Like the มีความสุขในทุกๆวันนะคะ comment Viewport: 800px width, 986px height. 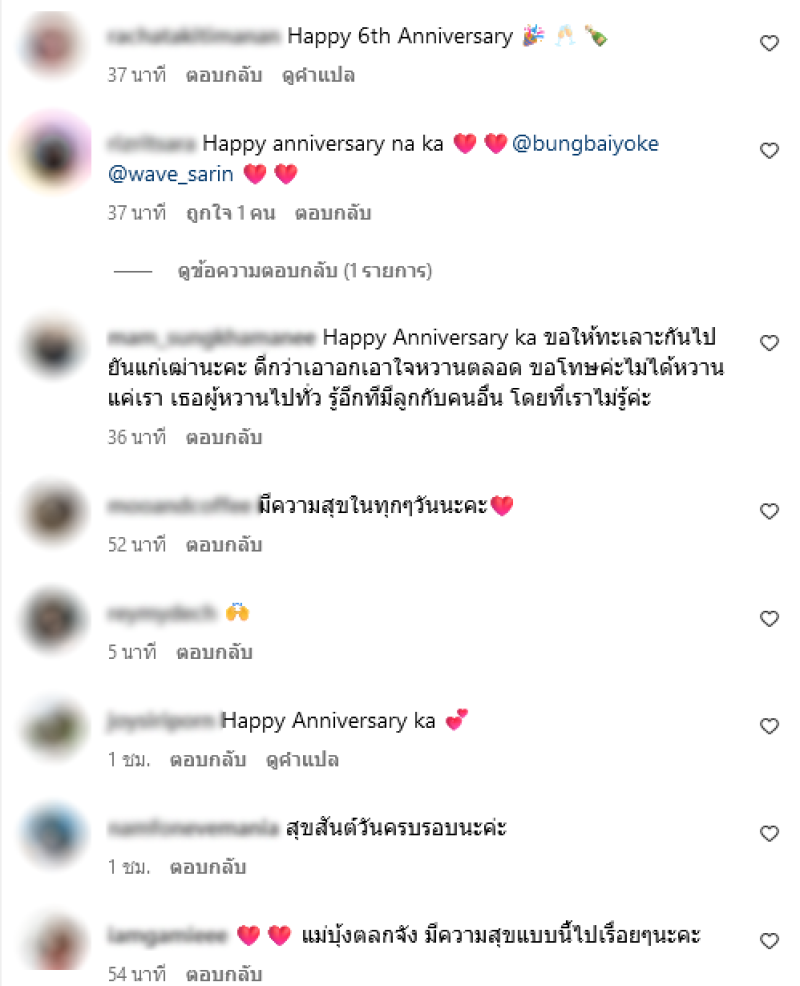click(769, 511)
